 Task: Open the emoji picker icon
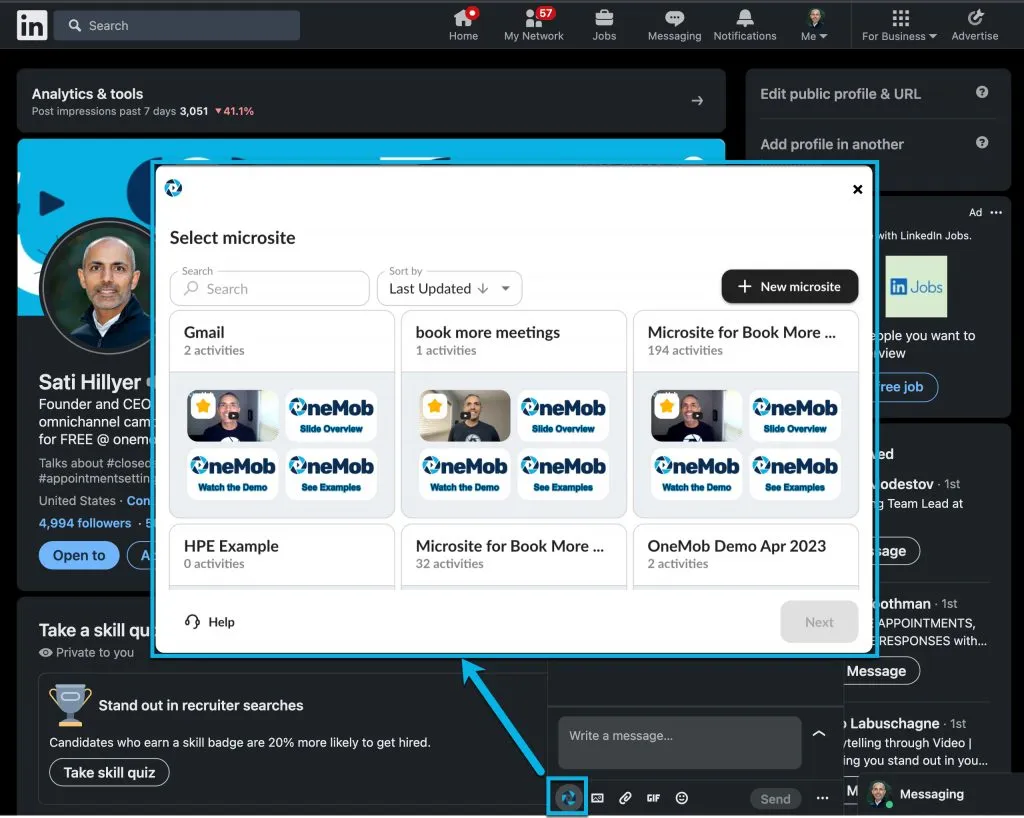(681, 798)
